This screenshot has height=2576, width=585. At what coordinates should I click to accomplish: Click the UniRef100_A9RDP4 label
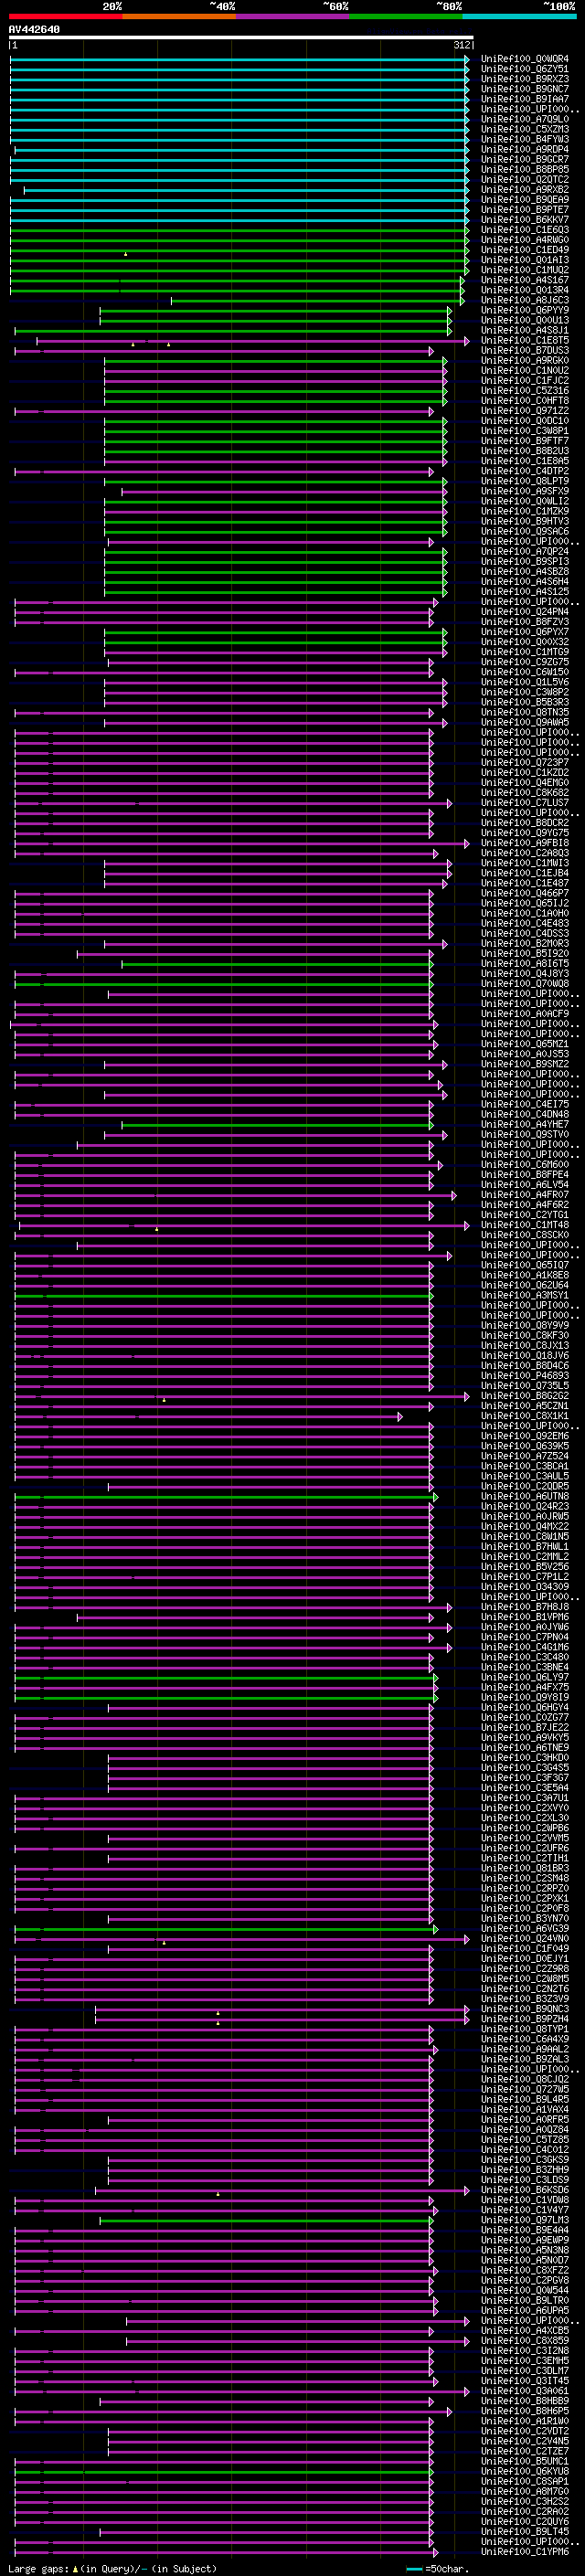(x=525, y=149)
